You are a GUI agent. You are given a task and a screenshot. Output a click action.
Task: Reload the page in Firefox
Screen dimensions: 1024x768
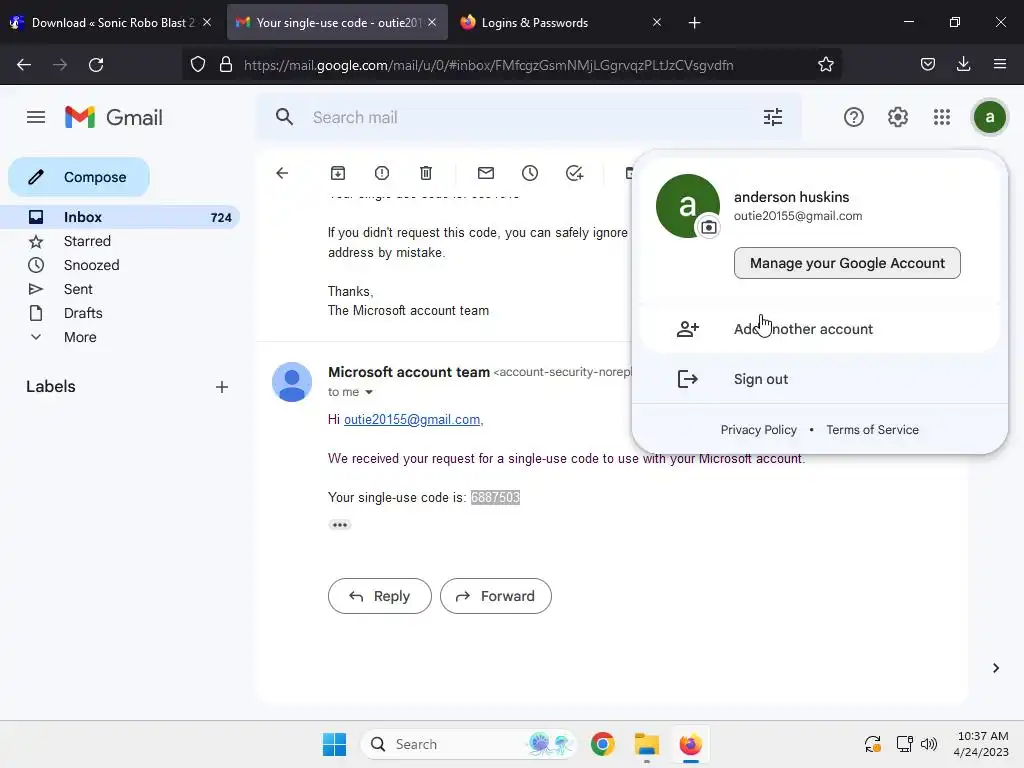tap(96, 65)
